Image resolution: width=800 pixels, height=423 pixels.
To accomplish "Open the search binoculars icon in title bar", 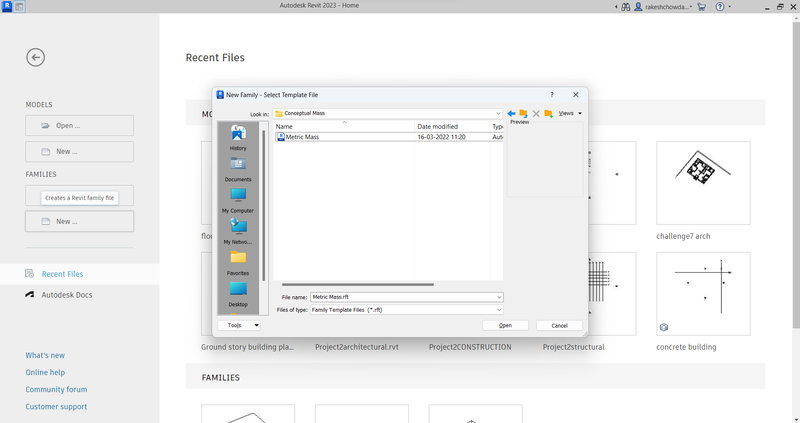I will (x=626, y=7).
